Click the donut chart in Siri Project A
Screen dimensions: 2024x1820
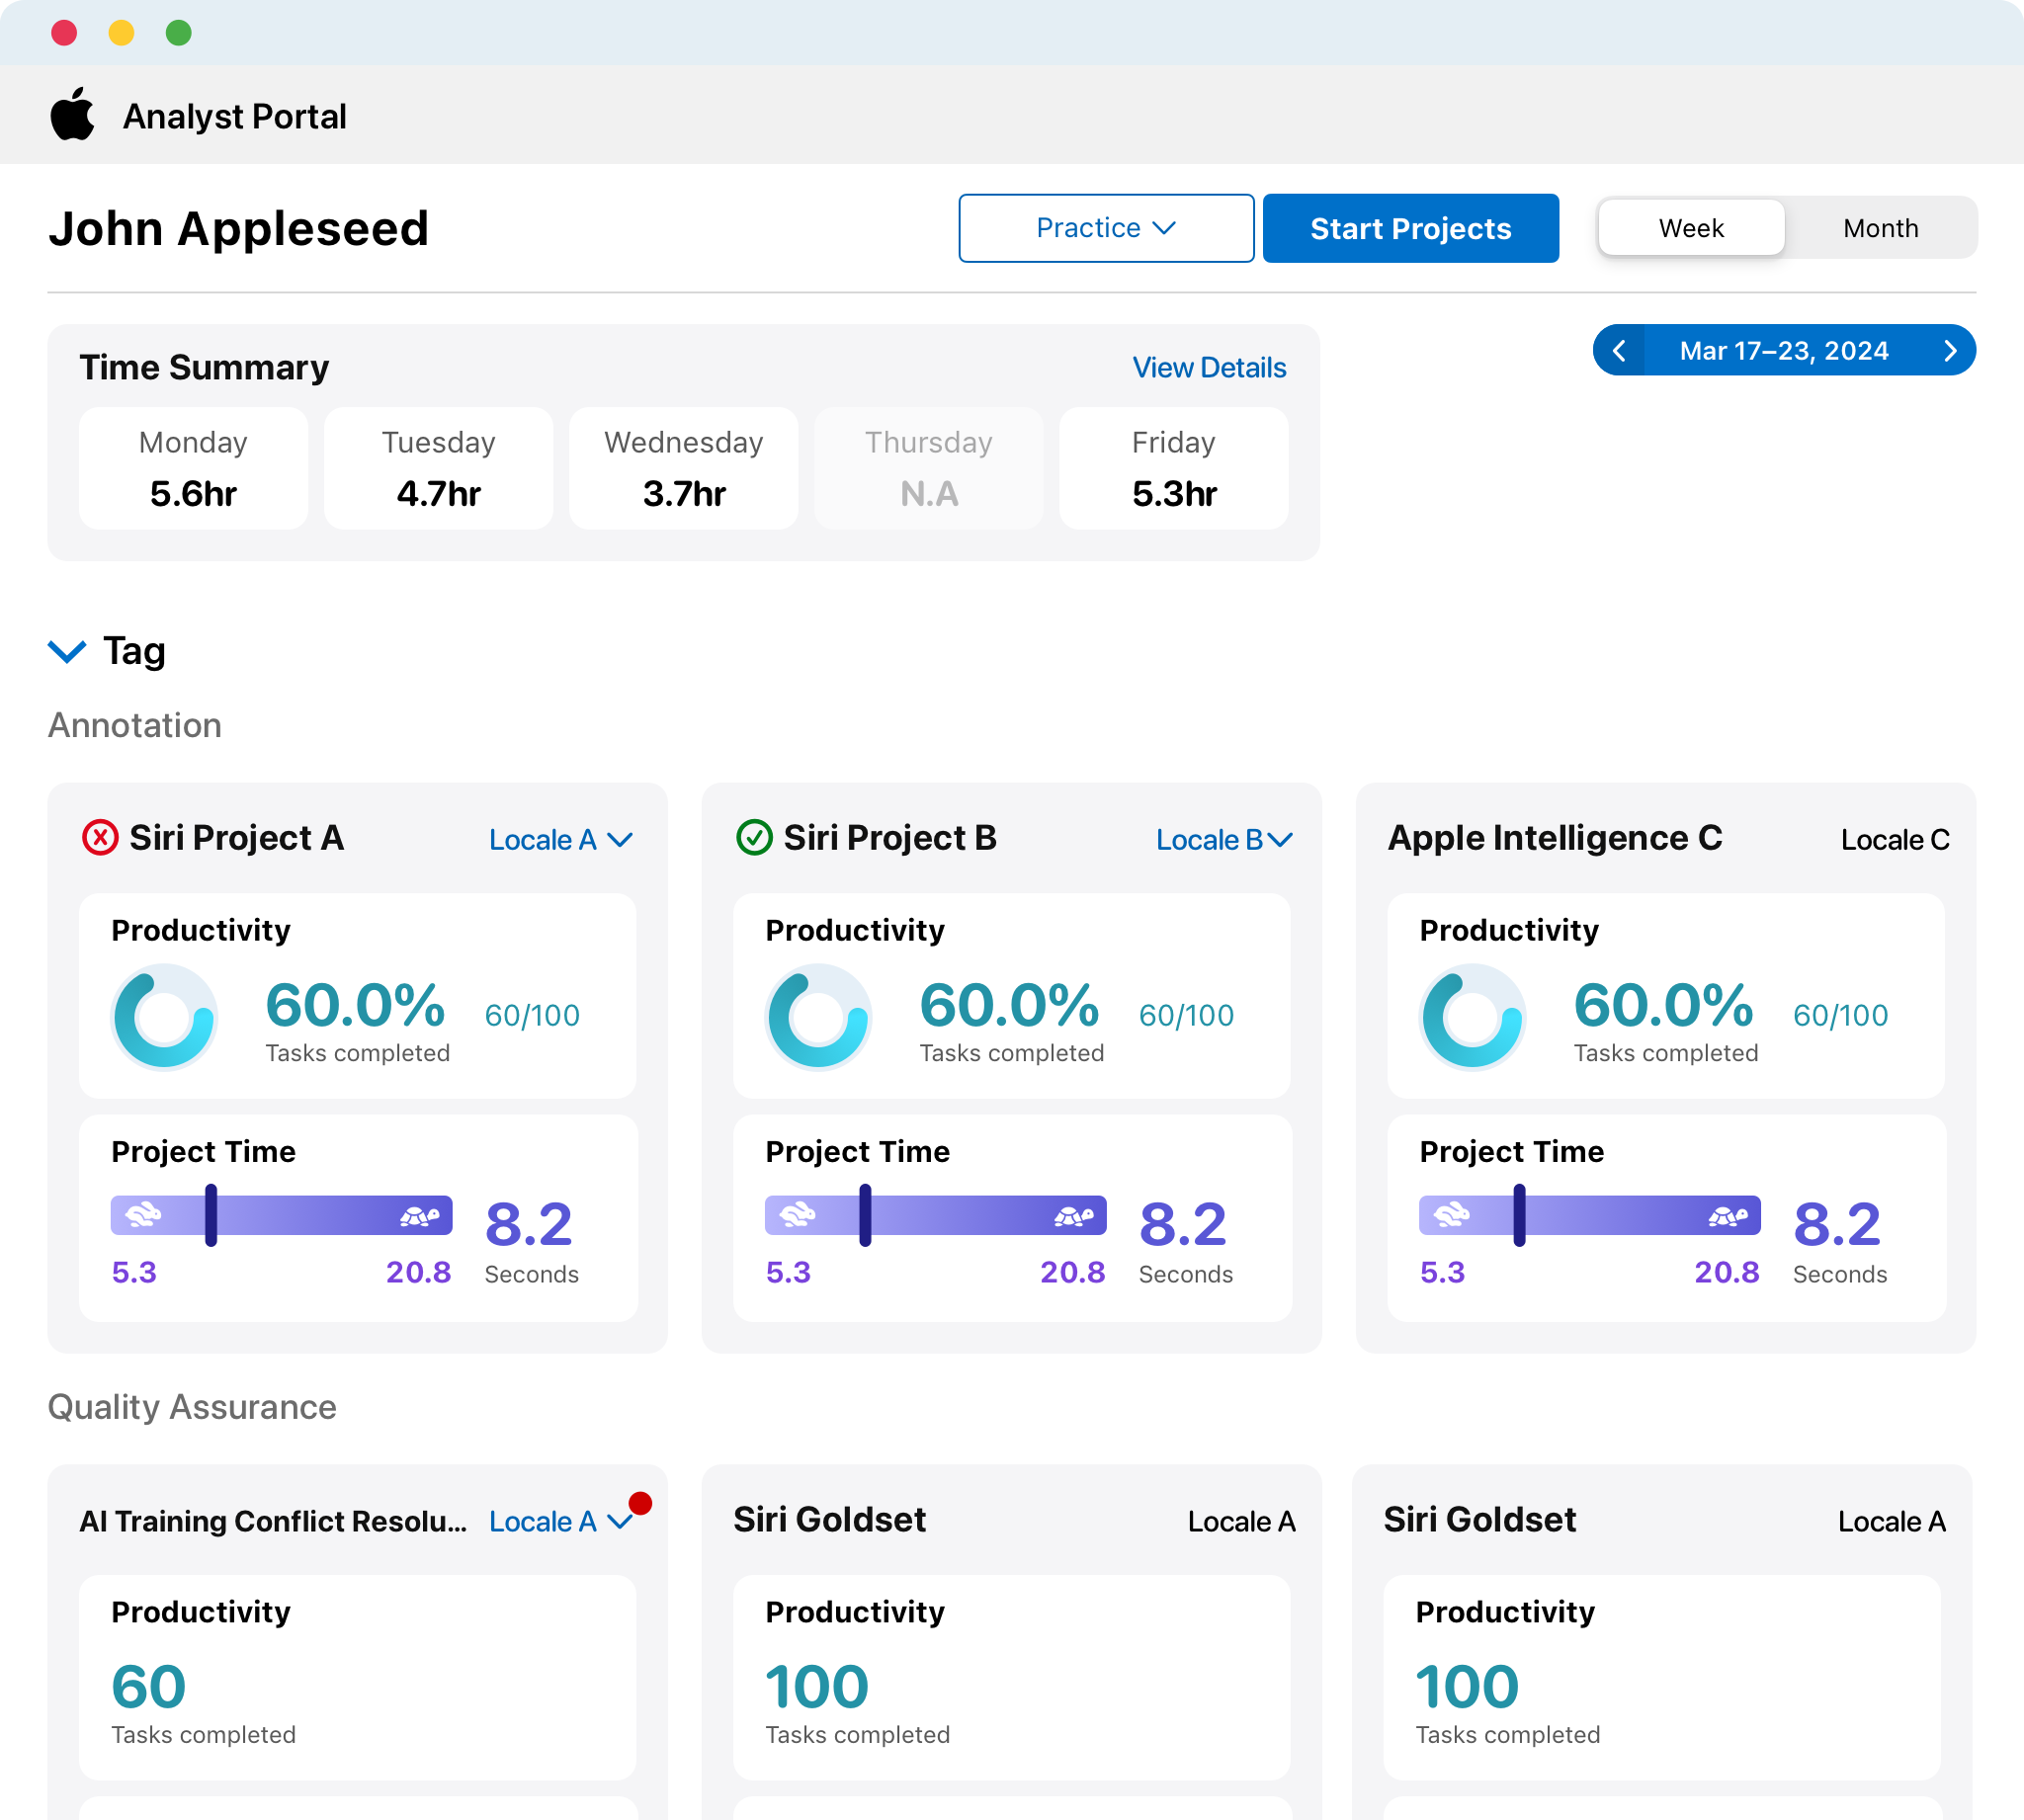tap(164, 1017)
